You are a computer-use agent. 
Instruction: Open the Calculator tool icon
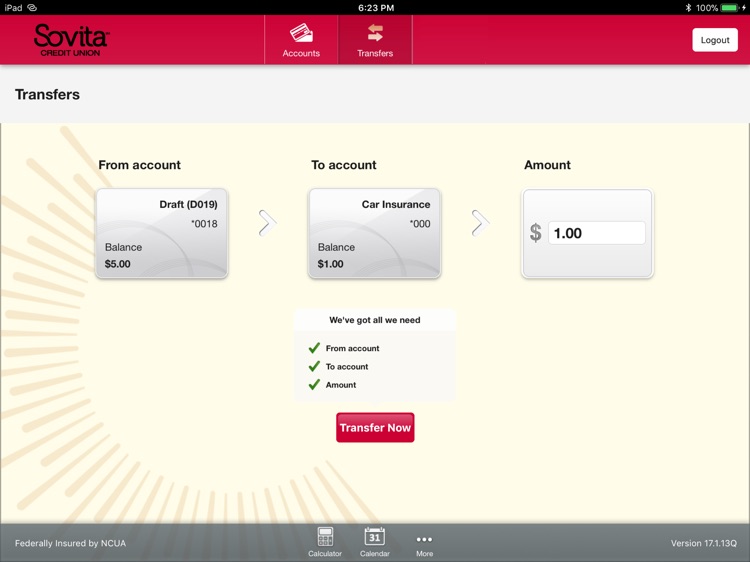click(x=325, y=537)
